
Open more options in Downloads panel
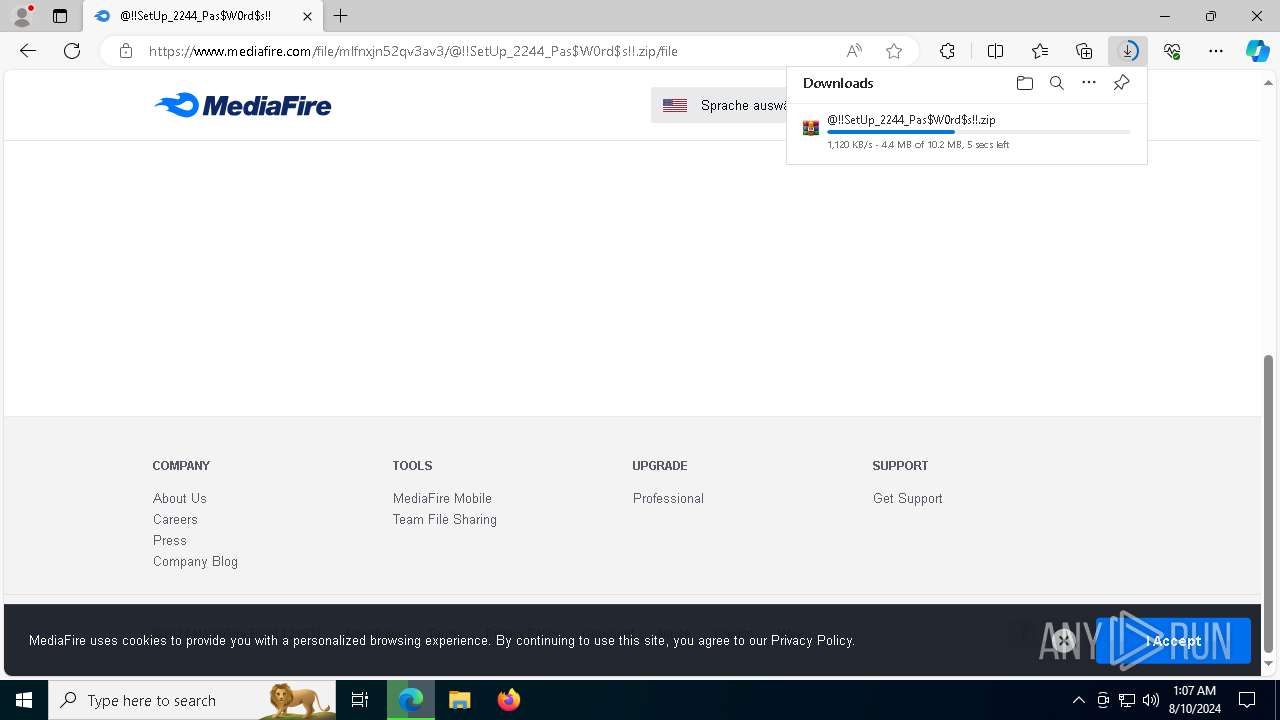click(x=1089, y=83)
